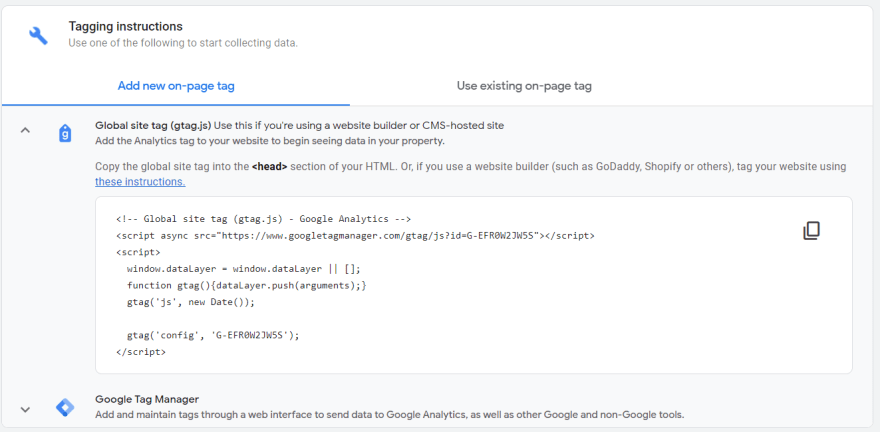This screenshot has width=880, height=432.
Task: Click the gtag('js', new Date()) line
Action: [x=191, y=302]
